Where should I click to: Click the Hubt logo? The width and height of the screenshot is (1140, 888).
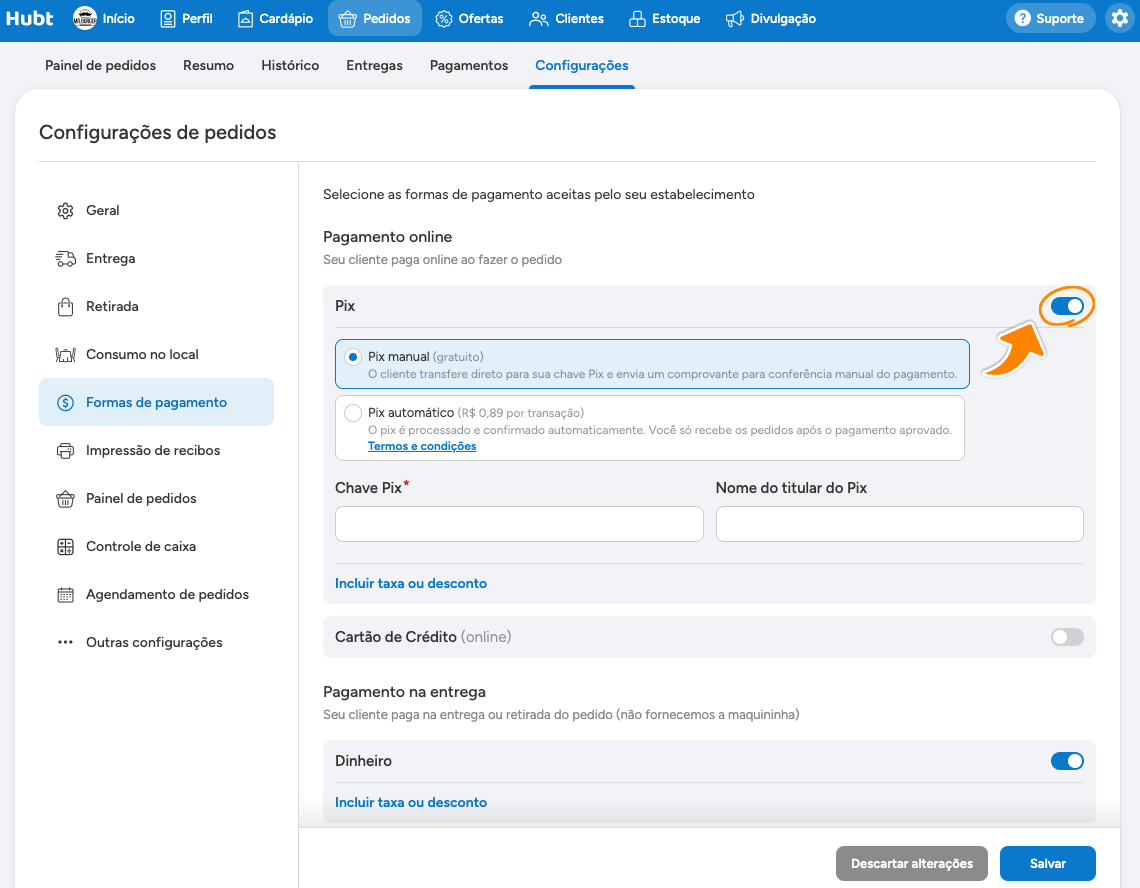[x=29, y=18]
